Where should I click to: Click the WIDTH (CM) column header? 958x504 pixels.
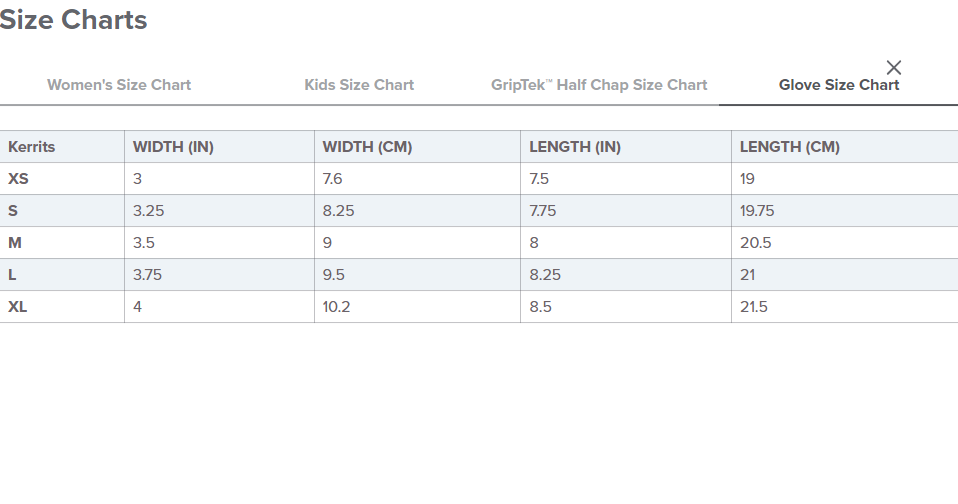click(x=367, y=147)
